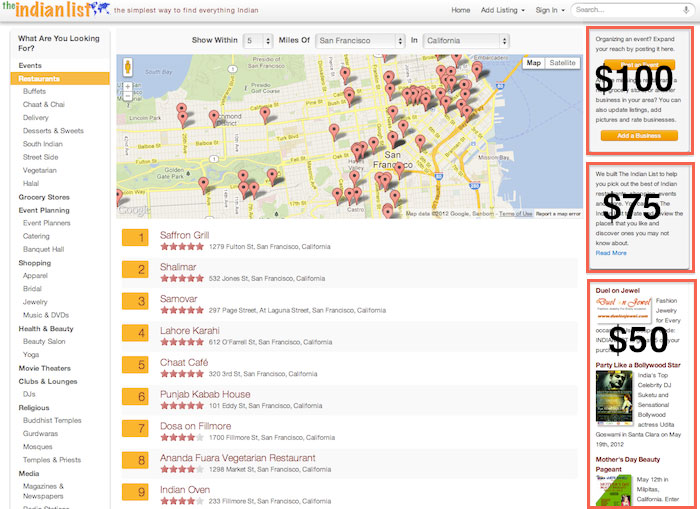This screenshot has height=509, width=700.
Task: Click the number 6 badge for Punjab Kabab House
Action: click(135, 396)
